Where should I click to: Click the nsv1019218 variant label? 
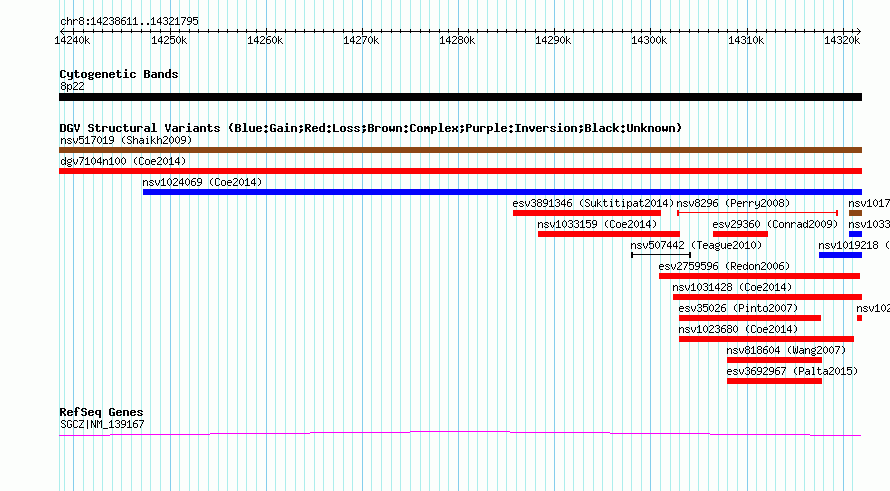coord(854,245)
